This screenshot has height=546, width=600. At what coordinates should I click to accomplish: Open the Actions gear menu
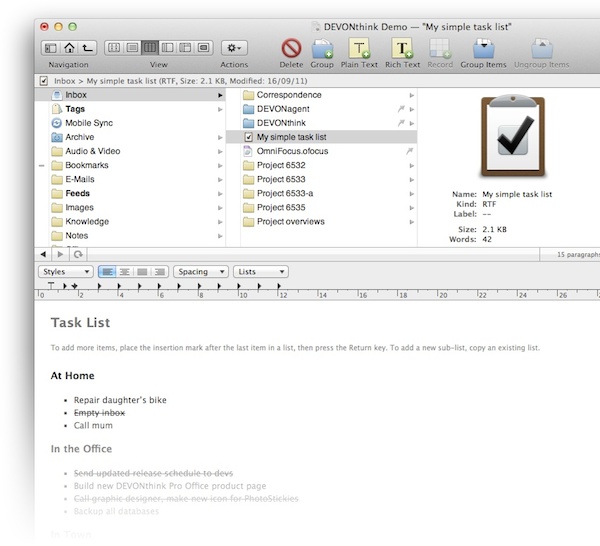pos(234,47)
